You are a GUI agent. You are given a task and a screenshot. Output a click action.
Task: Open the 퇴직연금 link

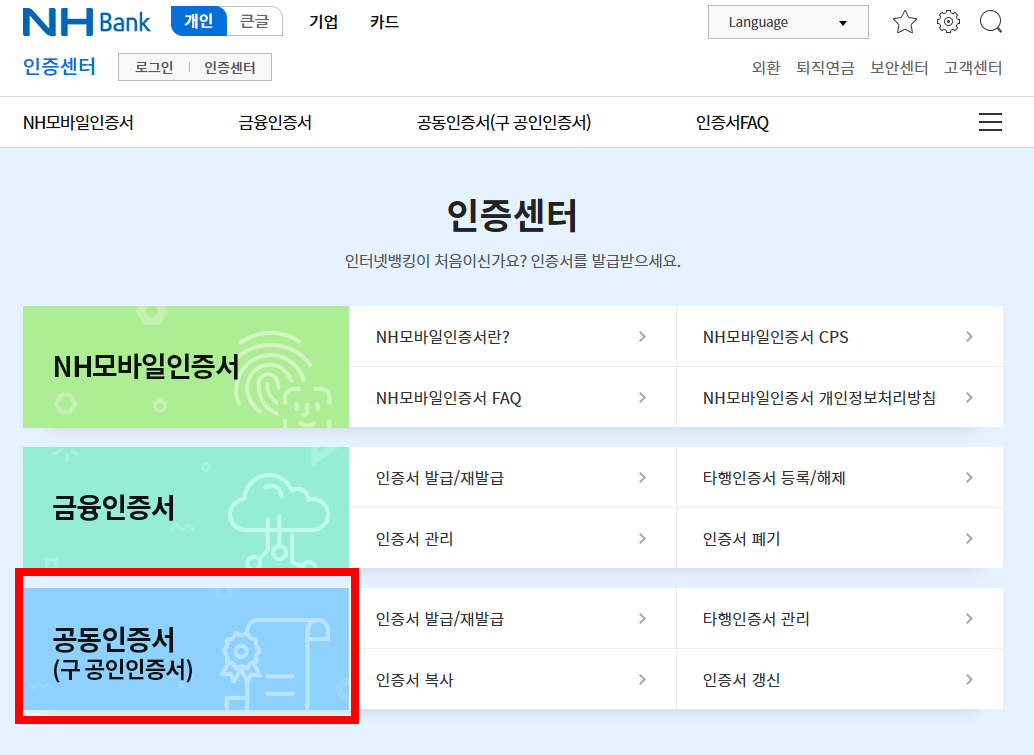click(x=824, y=68)
